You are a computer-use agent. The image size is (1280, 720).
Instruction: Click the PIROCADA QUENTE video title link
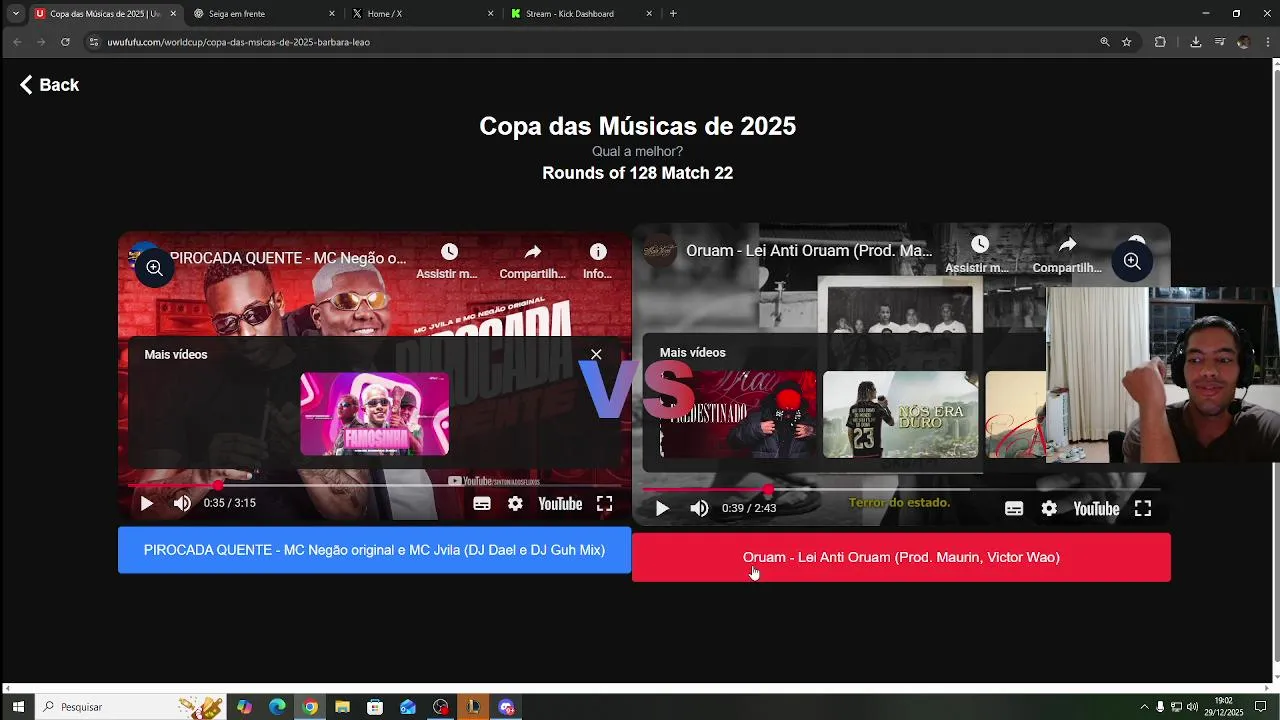288,258
